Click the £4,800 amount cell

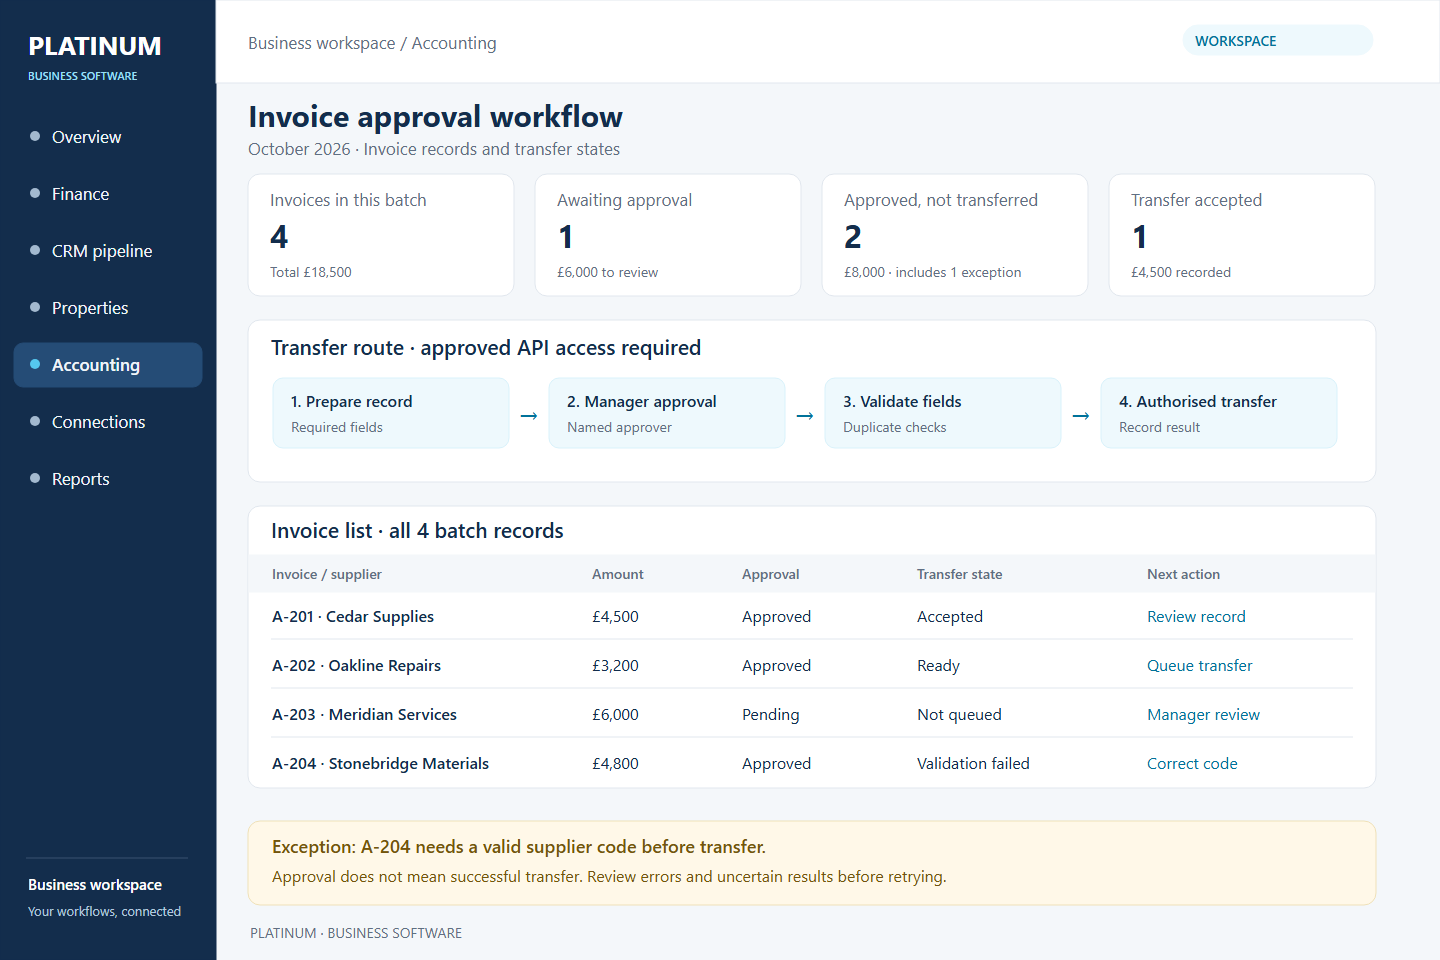pos(615,764)
